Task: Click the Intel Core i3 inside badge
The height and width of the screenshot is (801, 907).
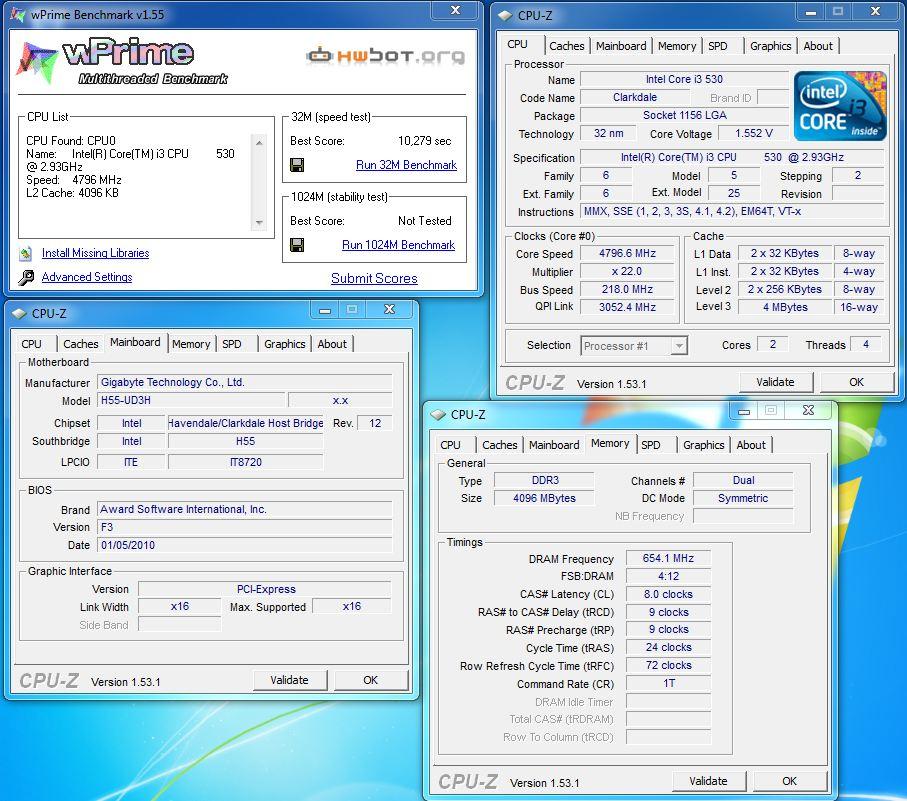Action: click(840, 106)
